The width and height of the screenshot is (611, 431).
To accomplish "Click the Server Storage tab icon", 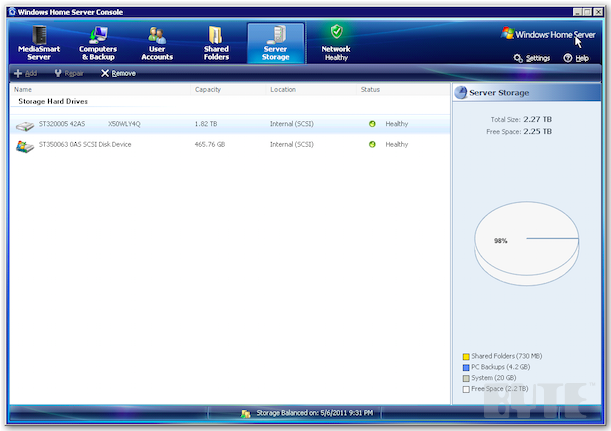I will (x=275, y=36).
